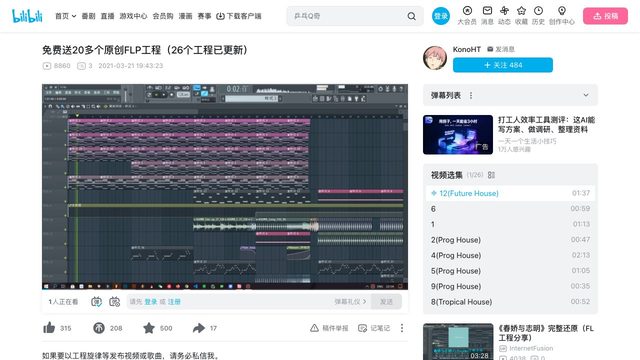This screenshot has width=640, height=360.
Task: Open the 直播 nav item
Action: tap(107, 16)
